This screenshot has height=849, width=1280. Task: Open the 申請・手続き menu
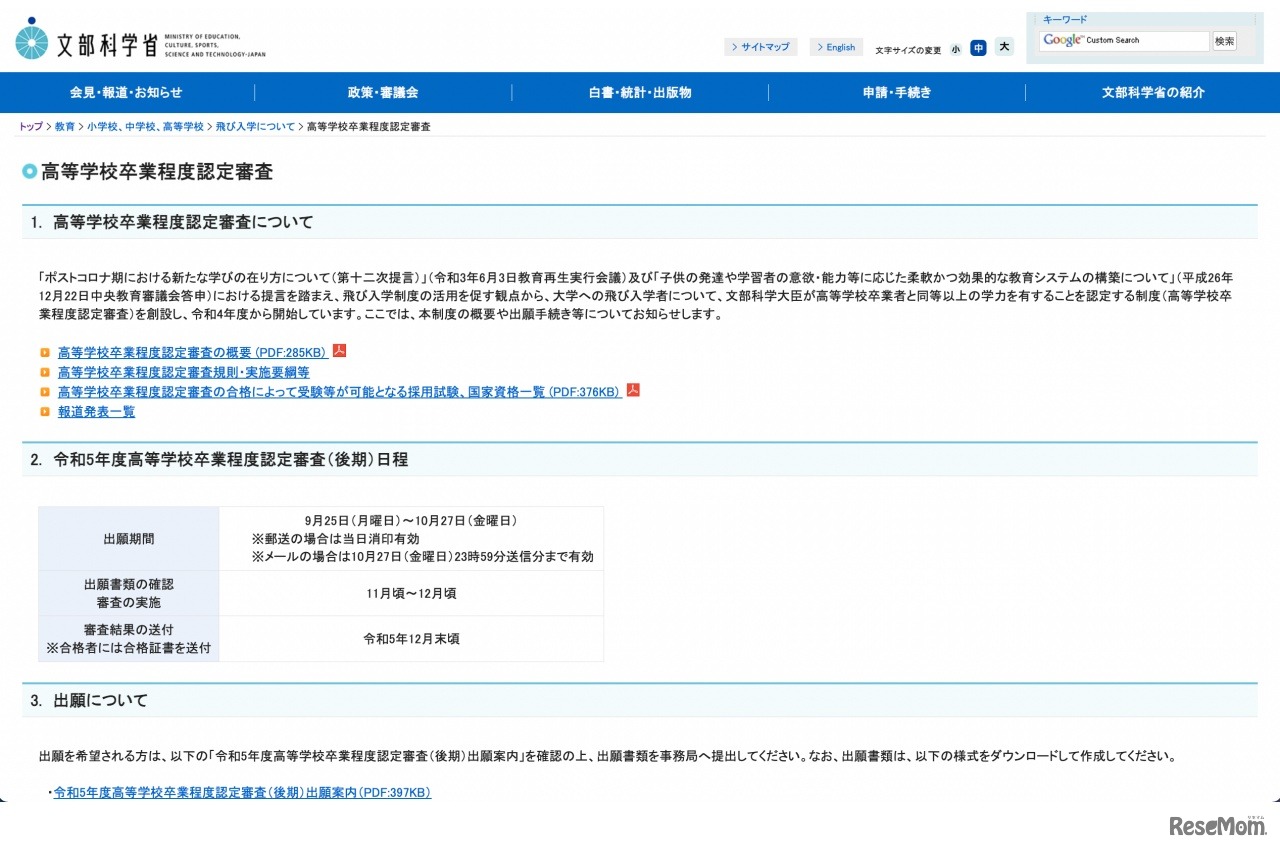(x=897, y=92)
